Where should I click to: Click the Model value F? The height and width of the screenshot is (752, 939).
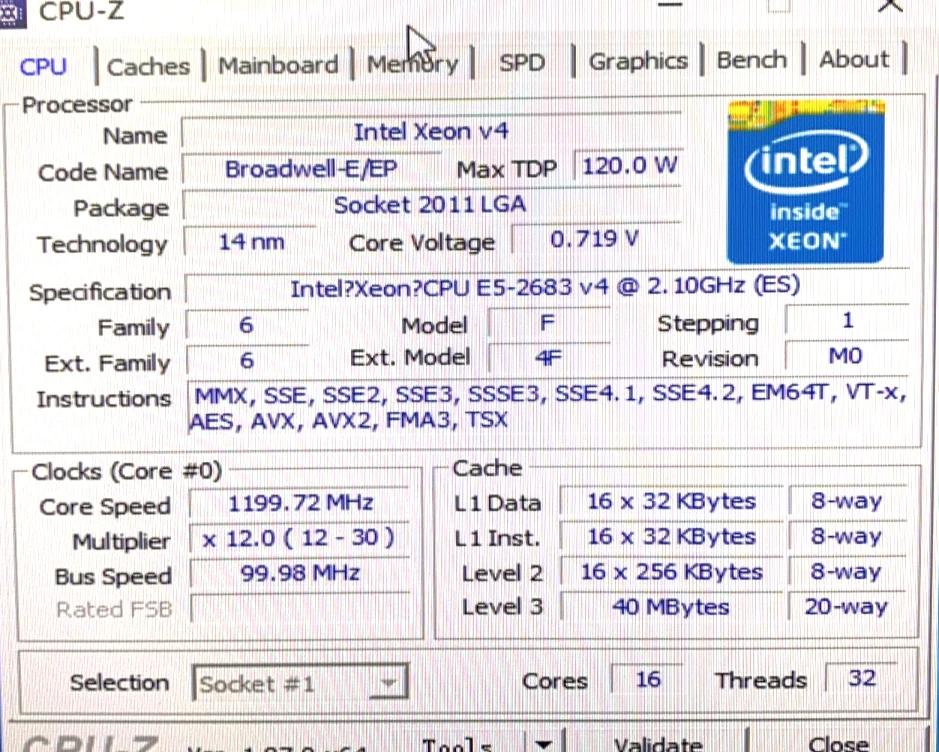point(547,323)
